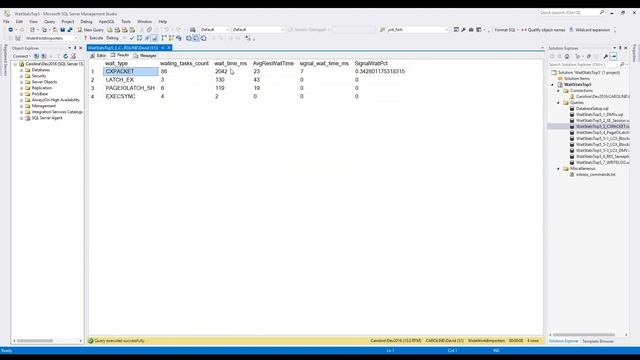Click the wait_time_ms column header
The height and width of the screenshot is (360, 640).
click(231, 63)
